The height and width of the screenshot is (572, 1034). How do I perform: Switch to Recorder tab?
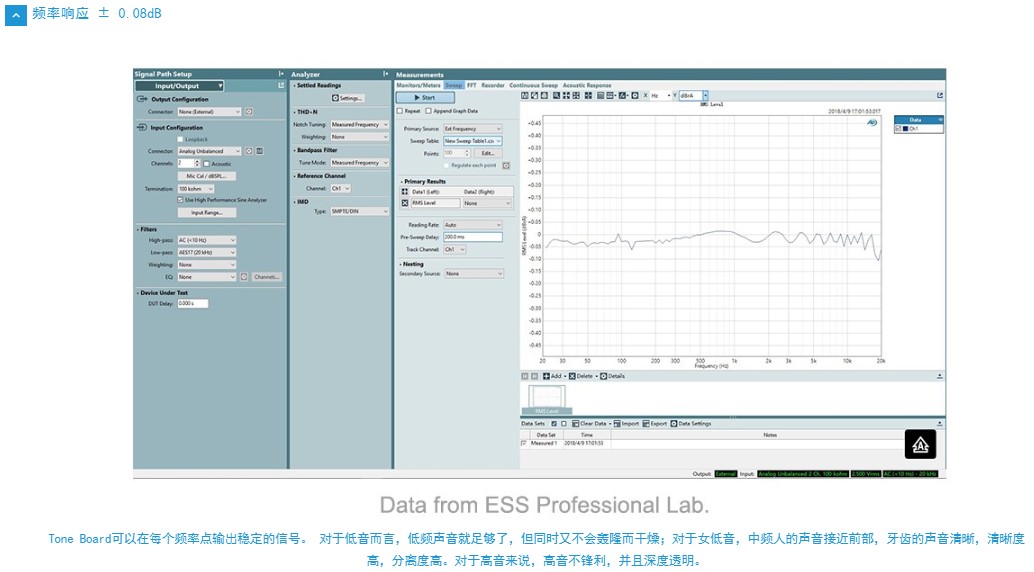493,85
